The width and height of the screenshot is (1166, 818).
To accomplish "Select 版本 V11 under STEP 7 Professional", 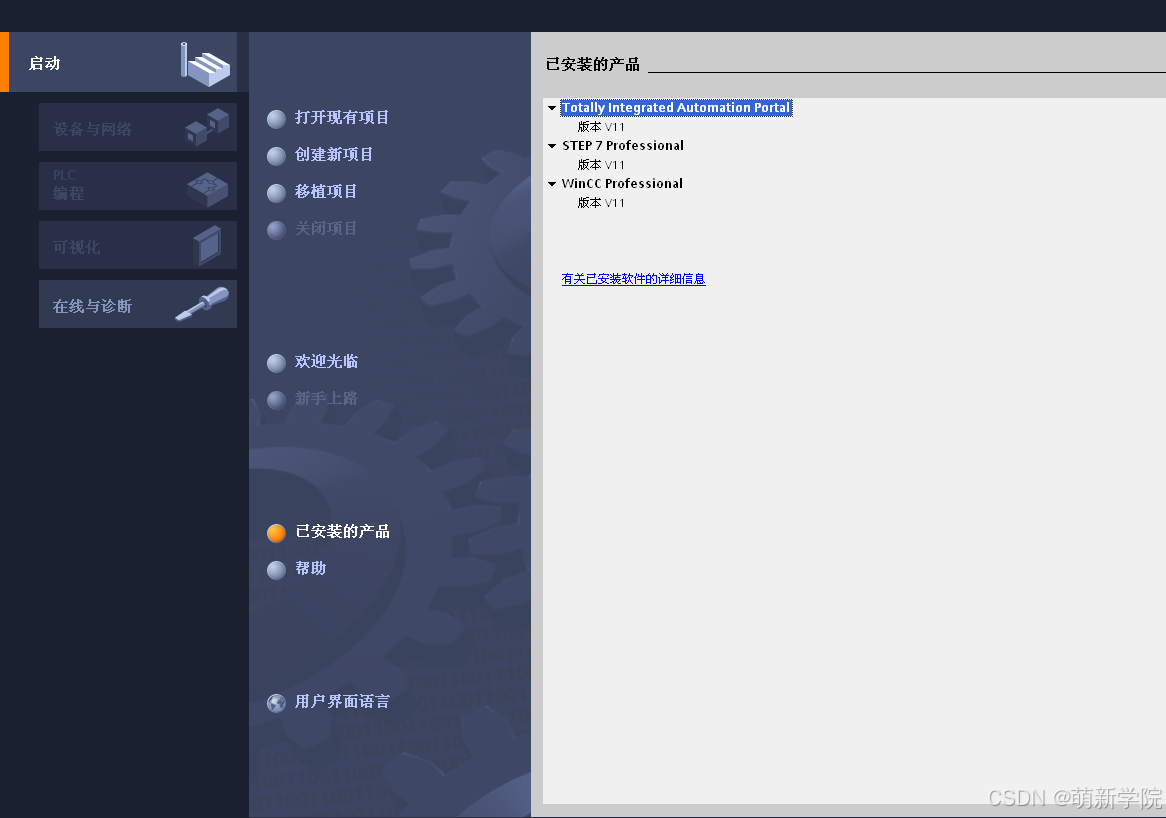I will coord(601,165).
